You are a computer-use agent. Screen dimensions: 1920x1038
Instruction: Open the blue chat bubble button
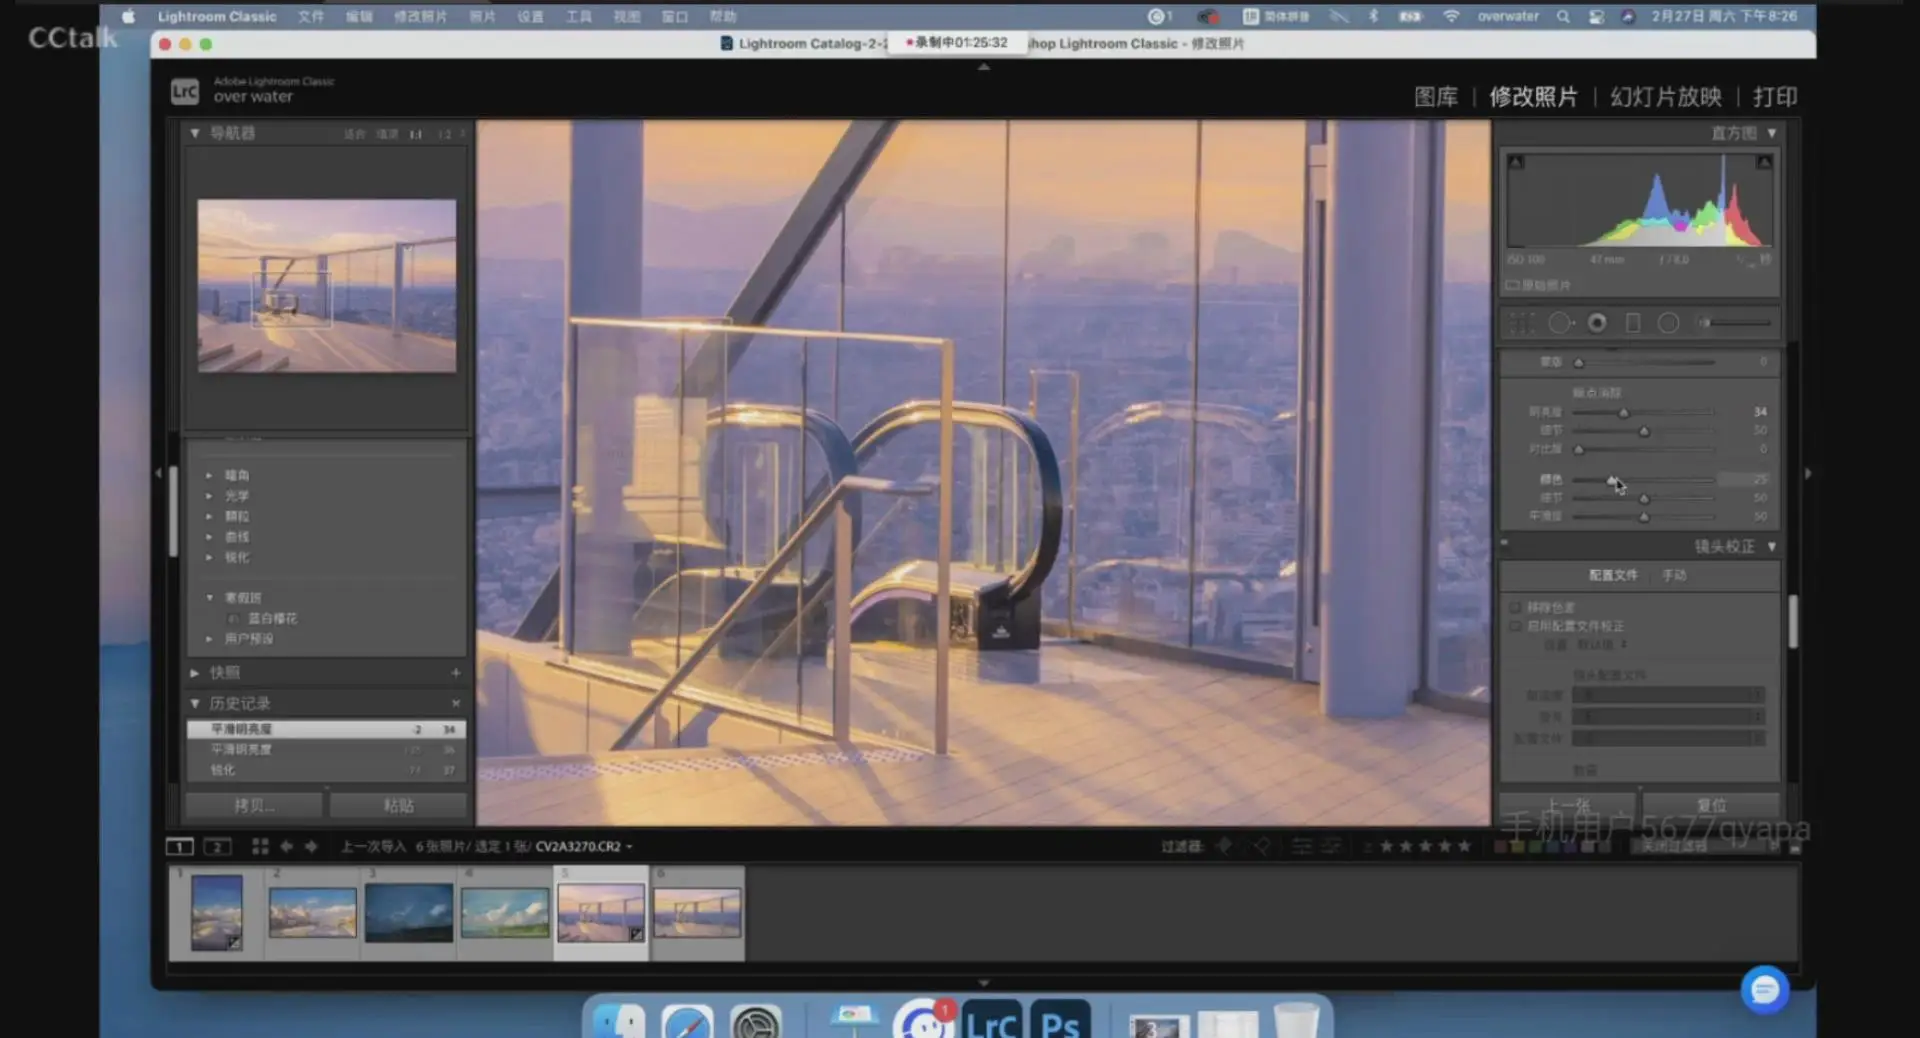click(x=1765, y=990)
